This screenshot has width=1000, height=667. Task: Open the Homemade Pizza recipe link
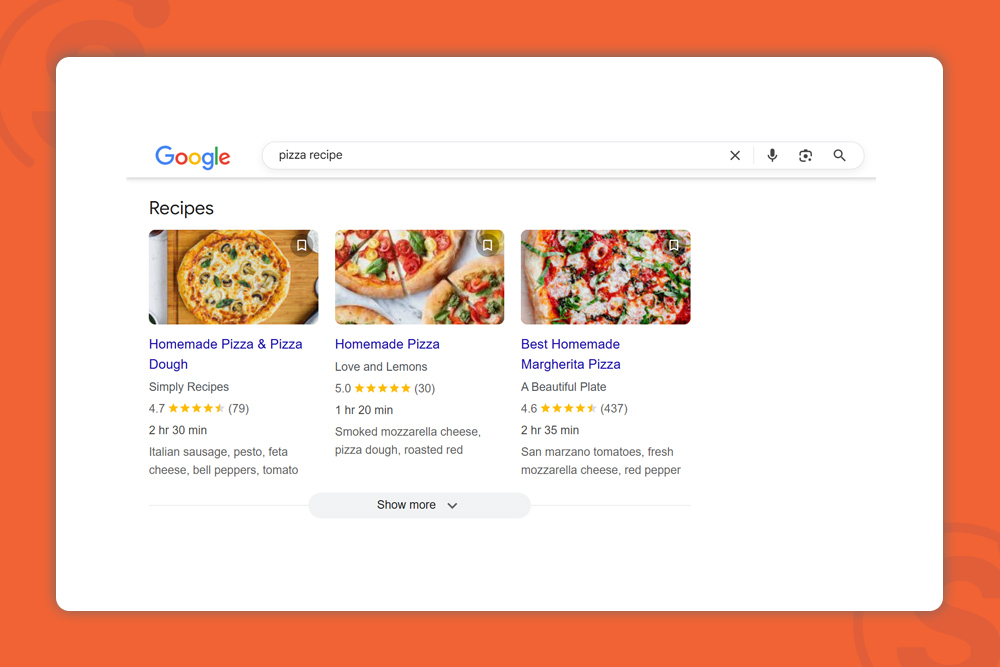point(387,344)
